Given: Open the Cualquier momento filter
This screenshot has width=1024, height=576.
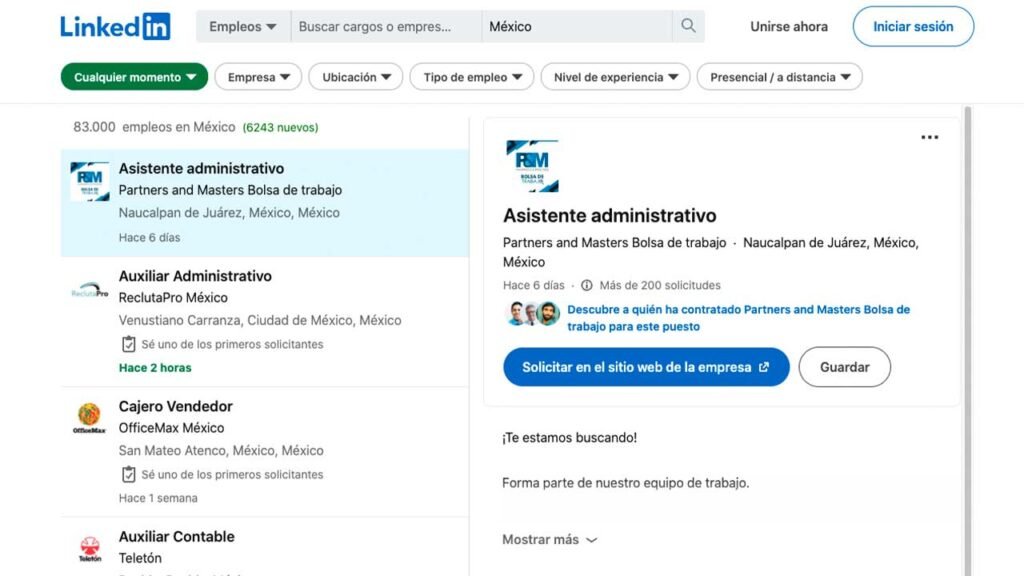Looking at the screenshot, I should [x=135, y=77].
